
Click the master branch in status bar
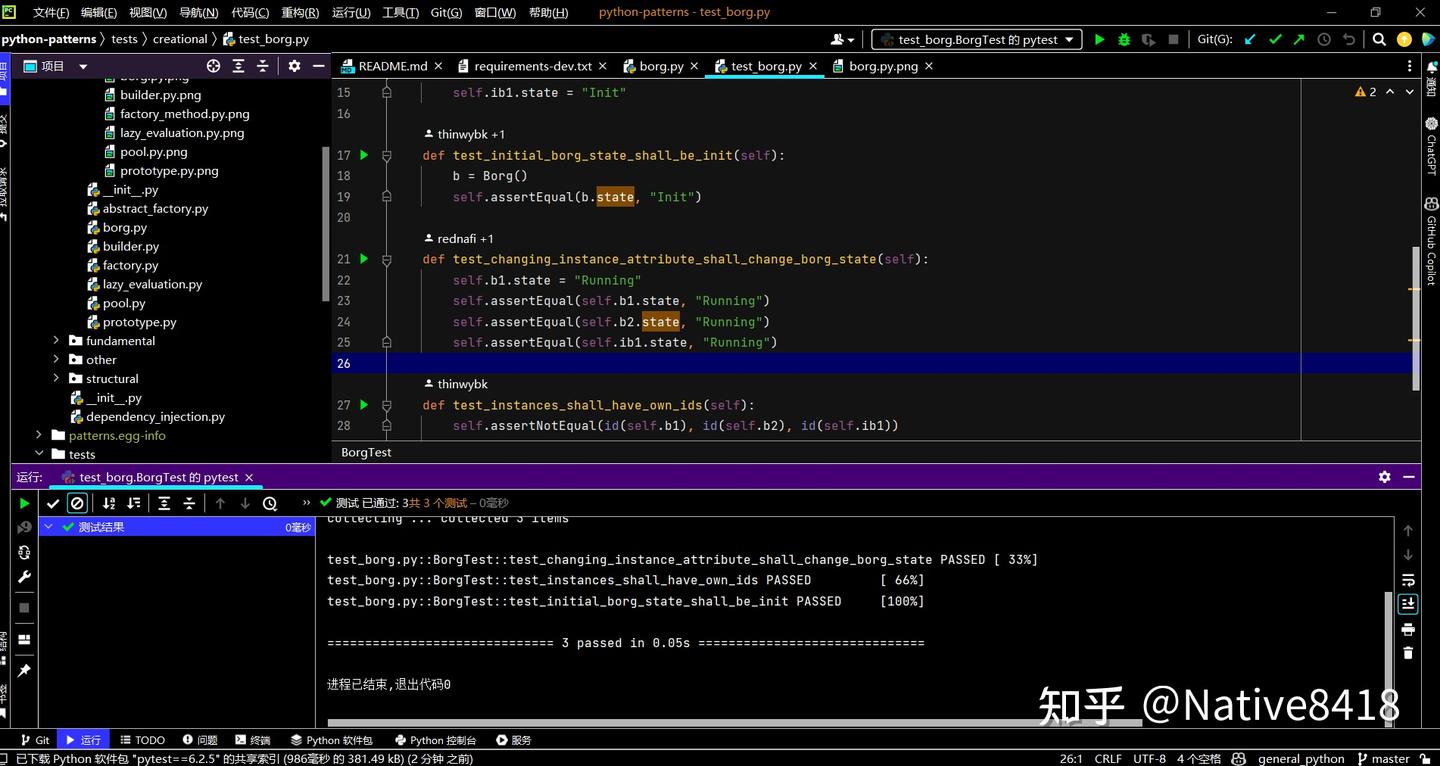tap(1391, 758)
